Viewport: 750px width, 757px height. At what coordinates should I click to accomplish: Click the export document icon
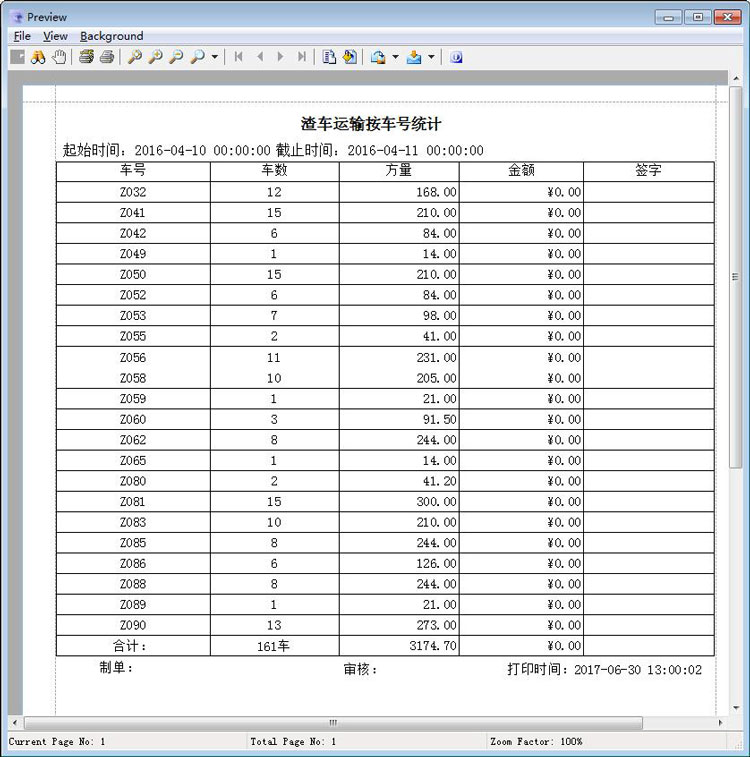350,57
